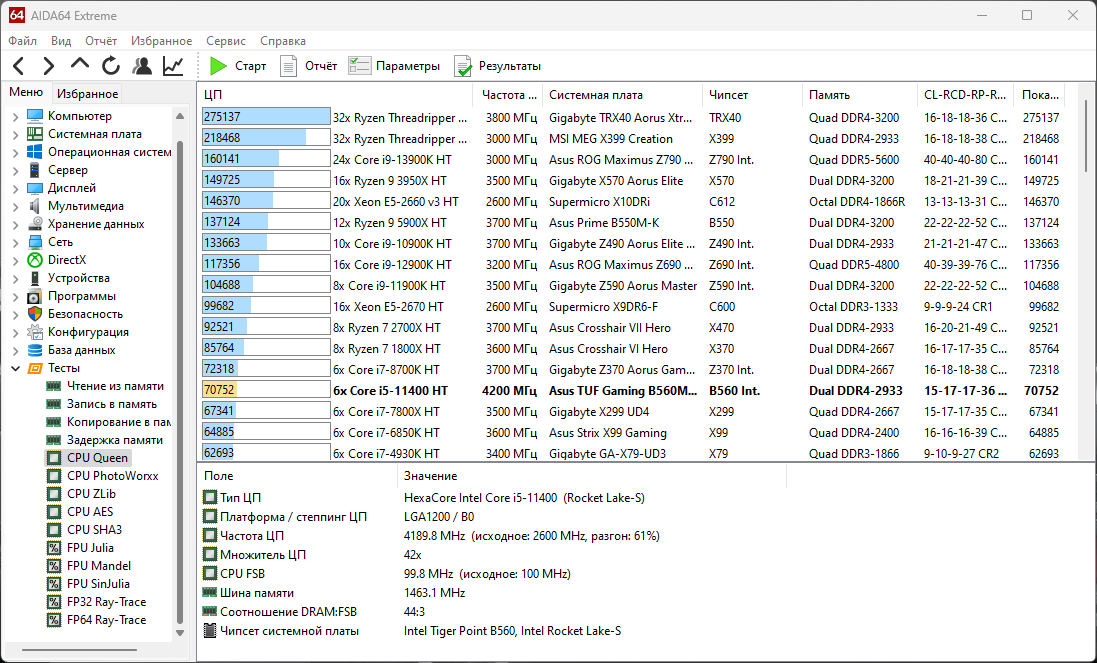Select the CPU ZLib test icon
Screen dimensions: 1097x663
point(53,494)
